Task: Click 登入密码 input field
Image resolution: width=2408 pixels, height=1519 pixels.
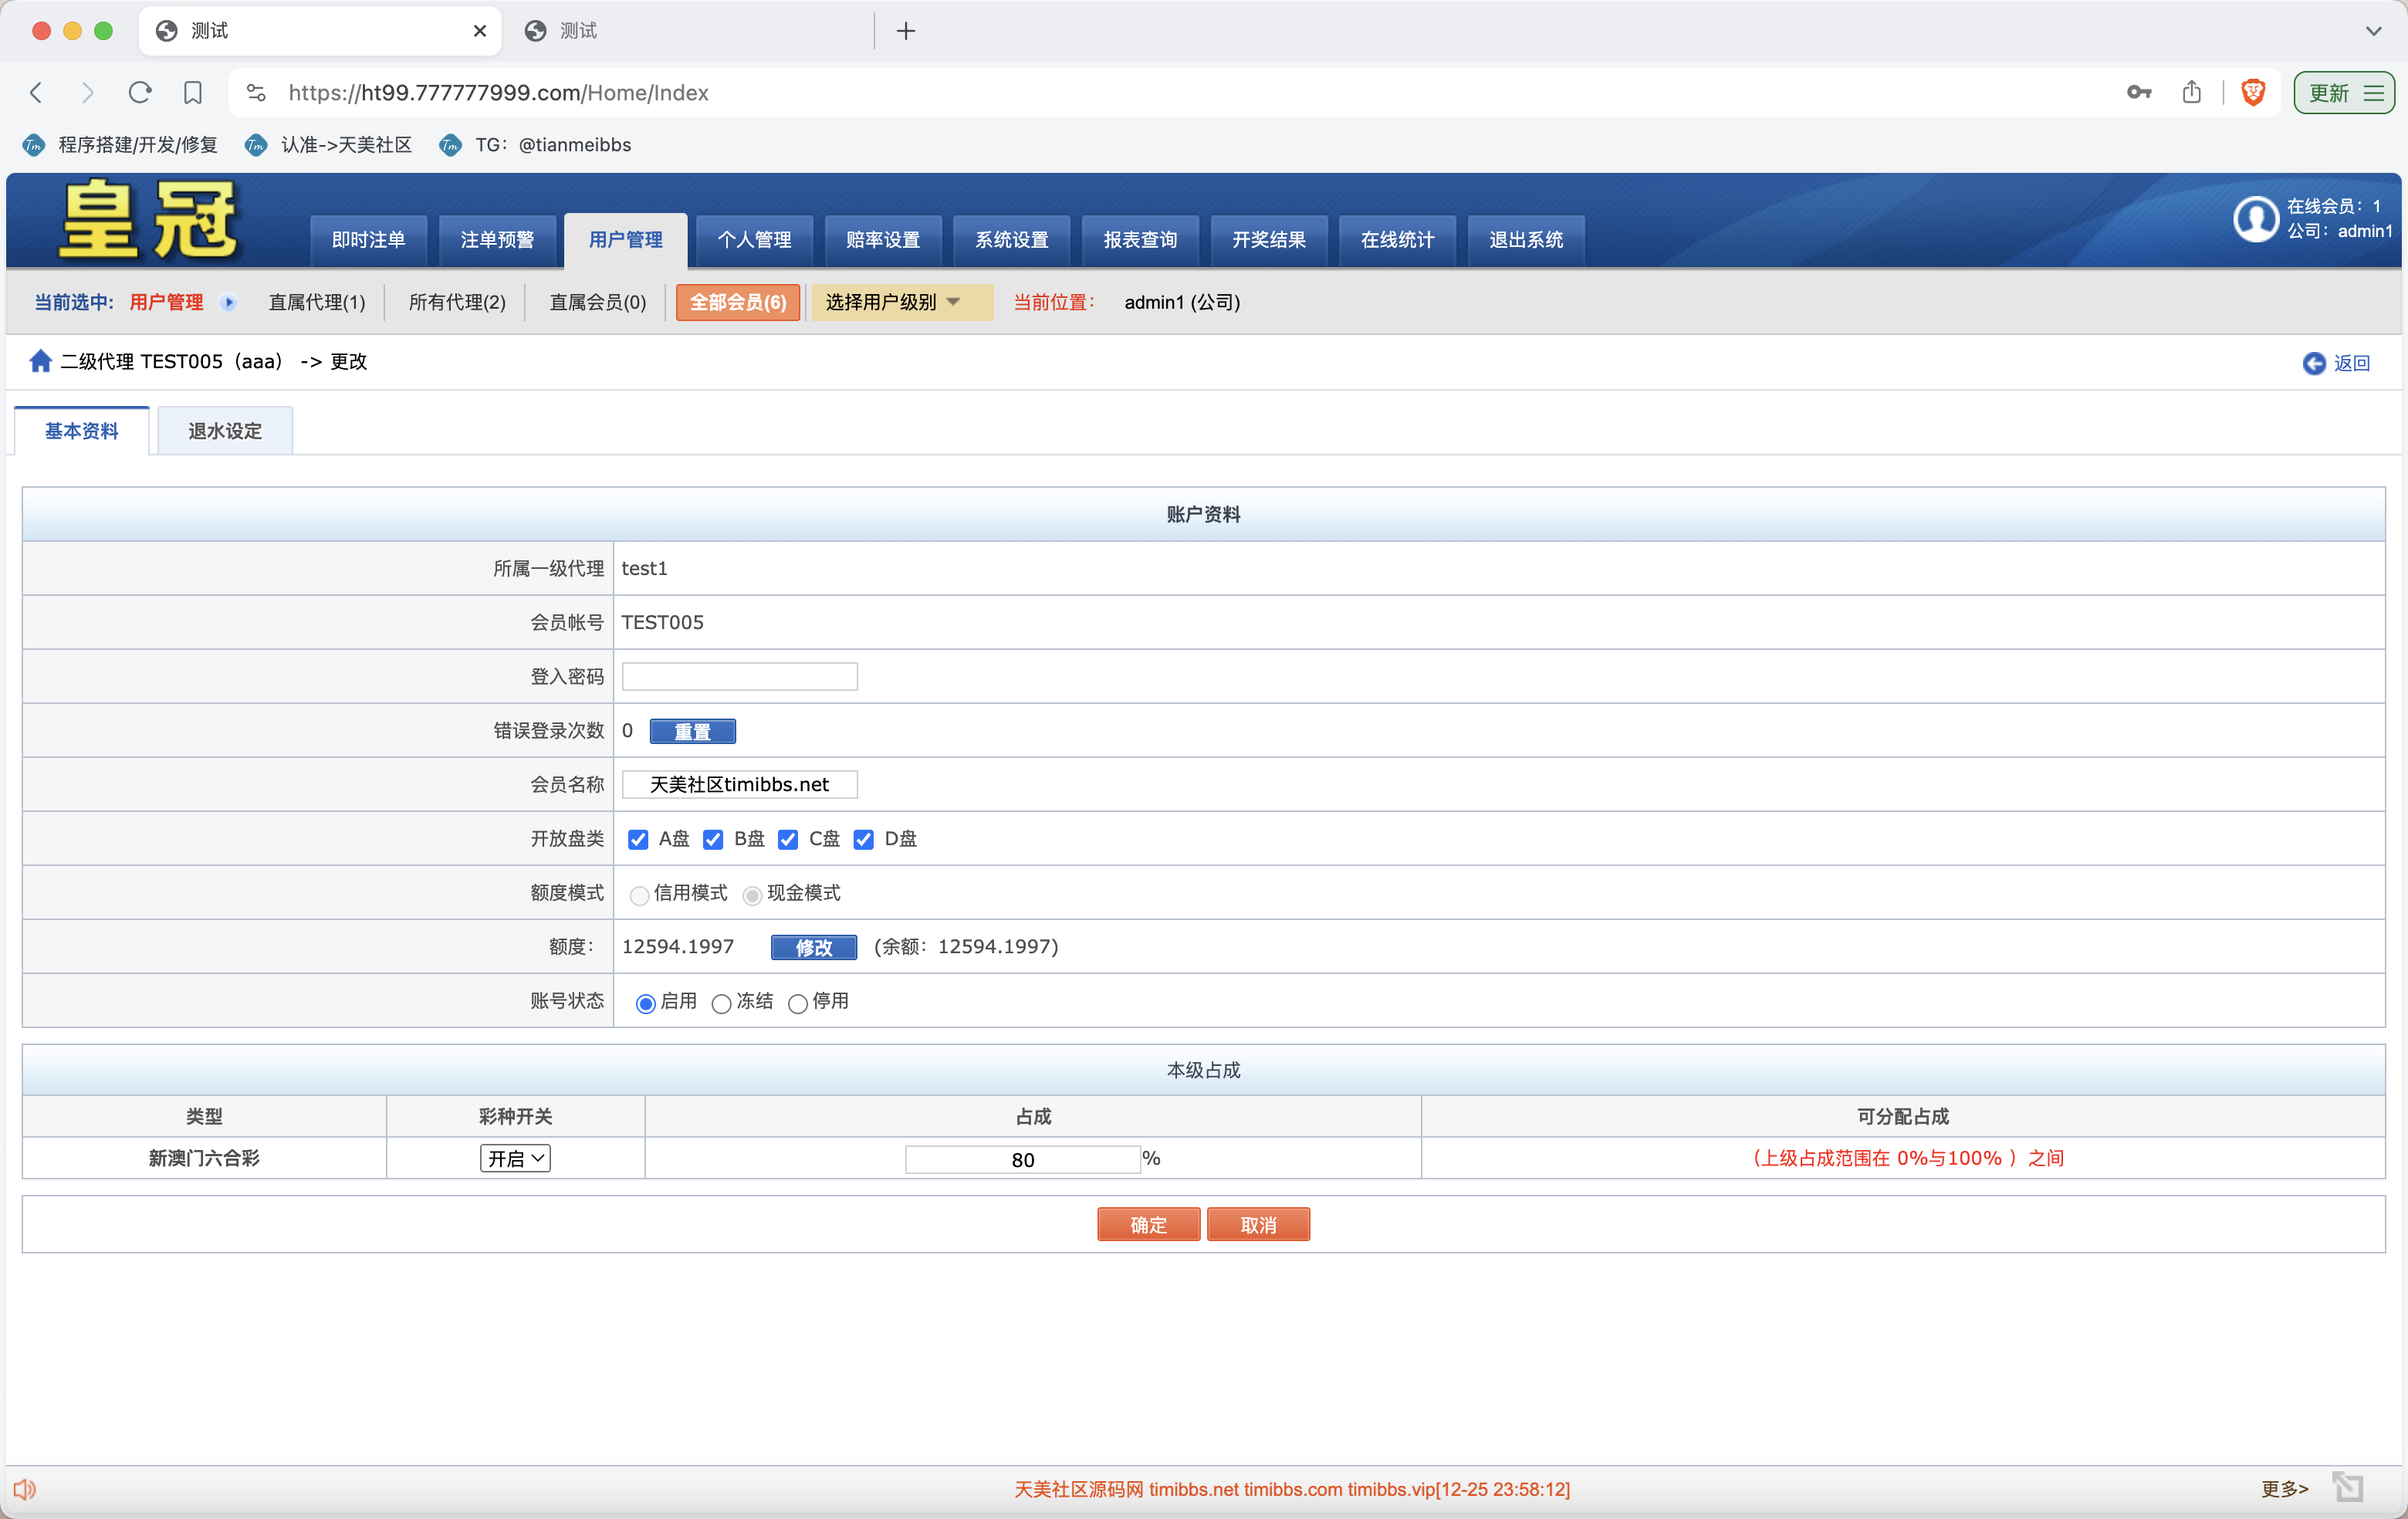Action: [740, 675]
